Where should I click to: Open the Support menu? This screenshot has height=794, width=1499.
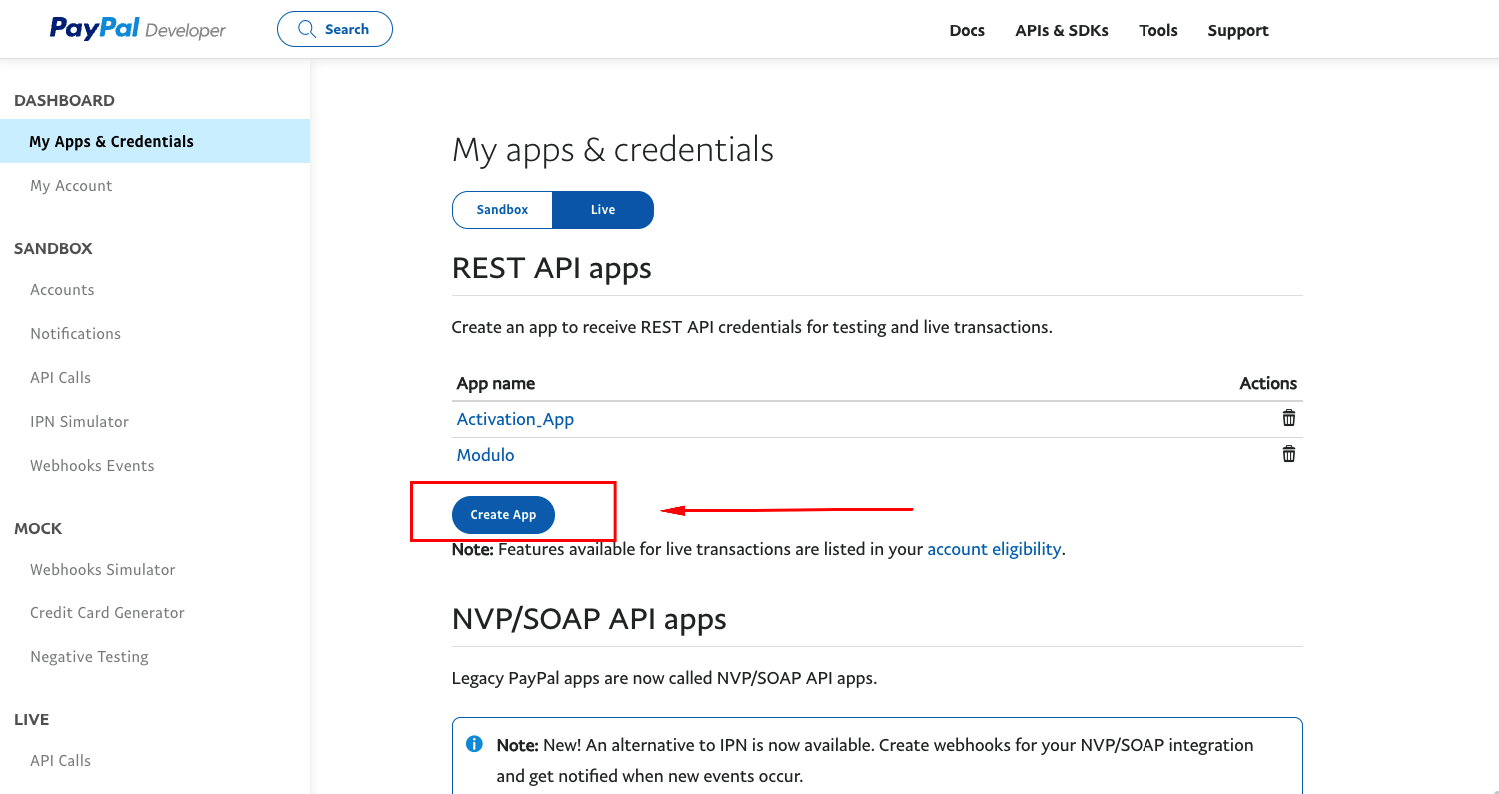(x=1238, y=30)
